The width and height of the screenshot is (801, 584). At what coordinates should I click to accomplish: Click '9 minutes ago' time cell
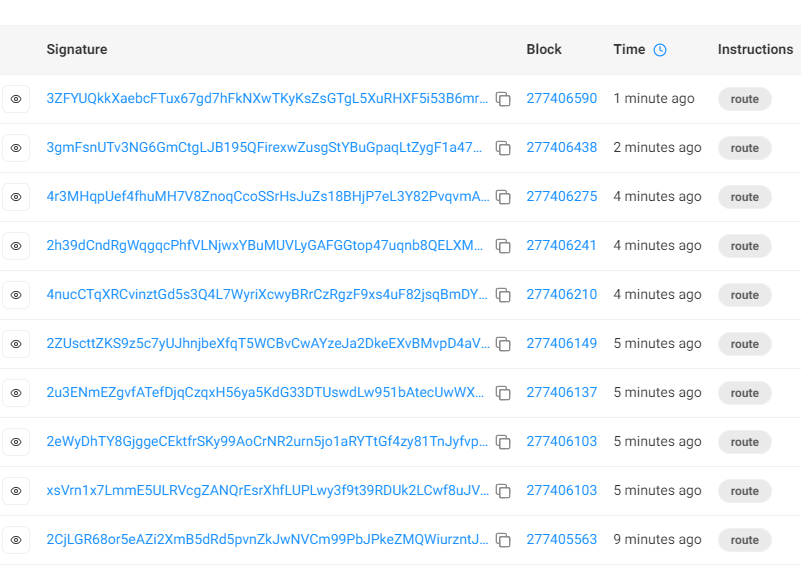pos(657,540)
